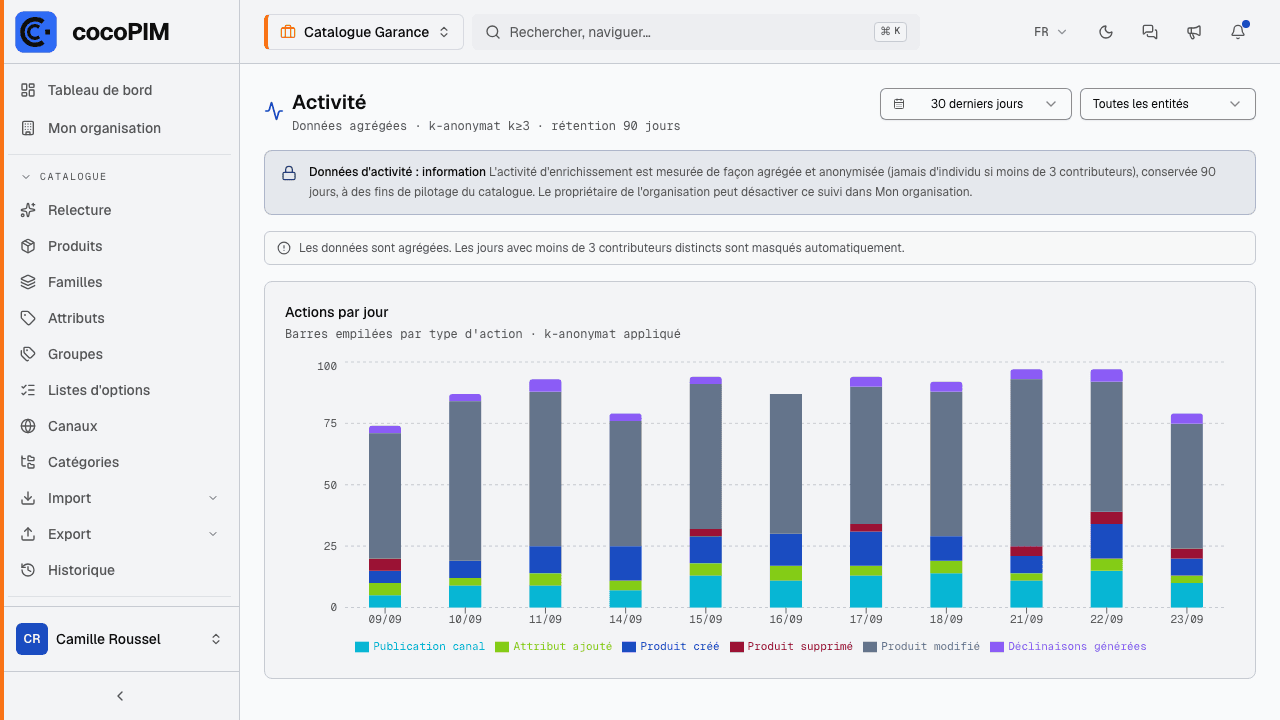Expand the Import submenu chevron
This screenshot has height=720, width=1280.
click(213, 498)
